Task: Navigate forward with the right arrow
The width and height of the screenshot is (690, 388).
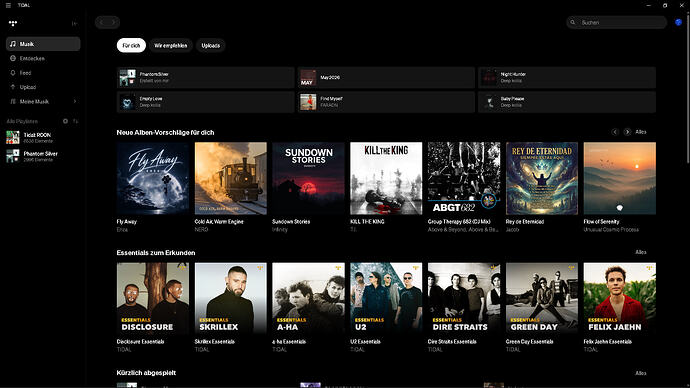Action: pyautogui.click(x=113, y=22)
